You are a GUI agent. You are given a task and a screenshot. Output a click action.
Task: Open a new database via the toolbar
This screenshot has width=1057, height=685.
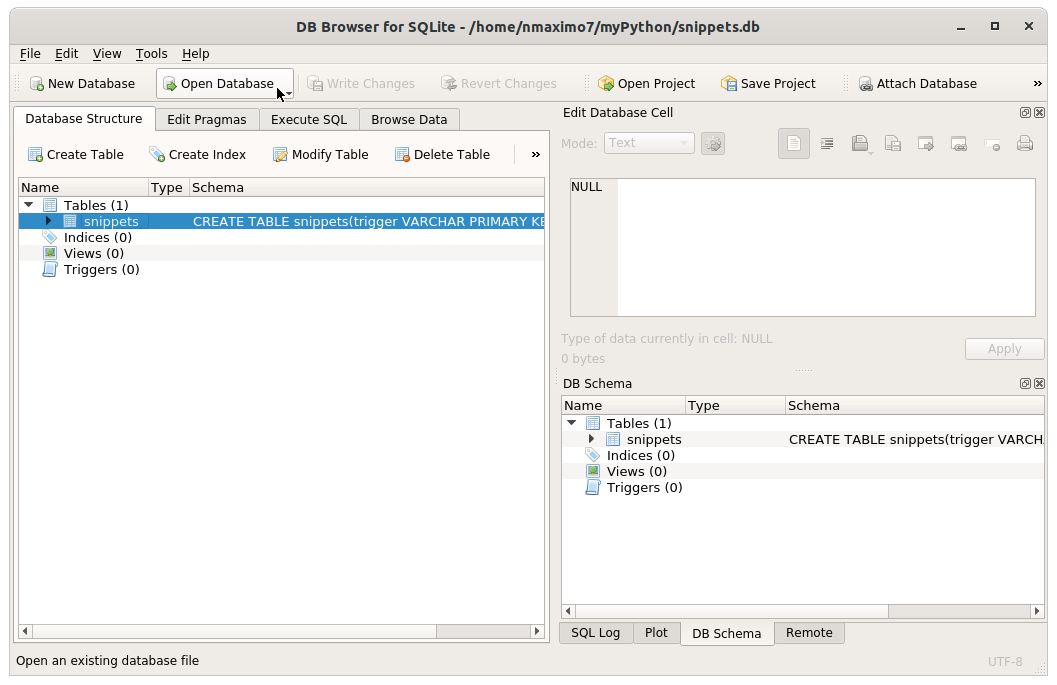(83, 83)
